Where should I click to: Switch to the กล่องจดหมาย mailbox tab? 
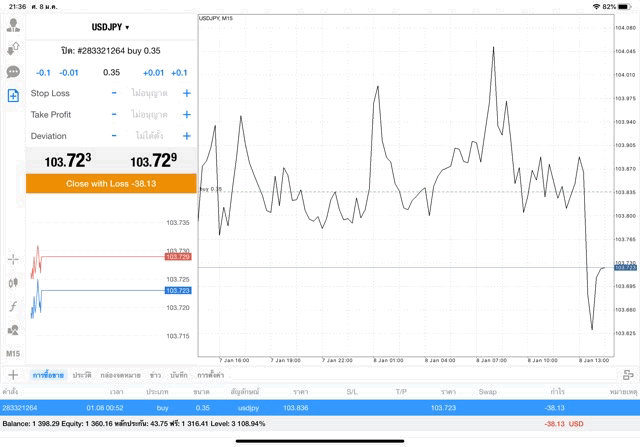(x=120, y=375)
